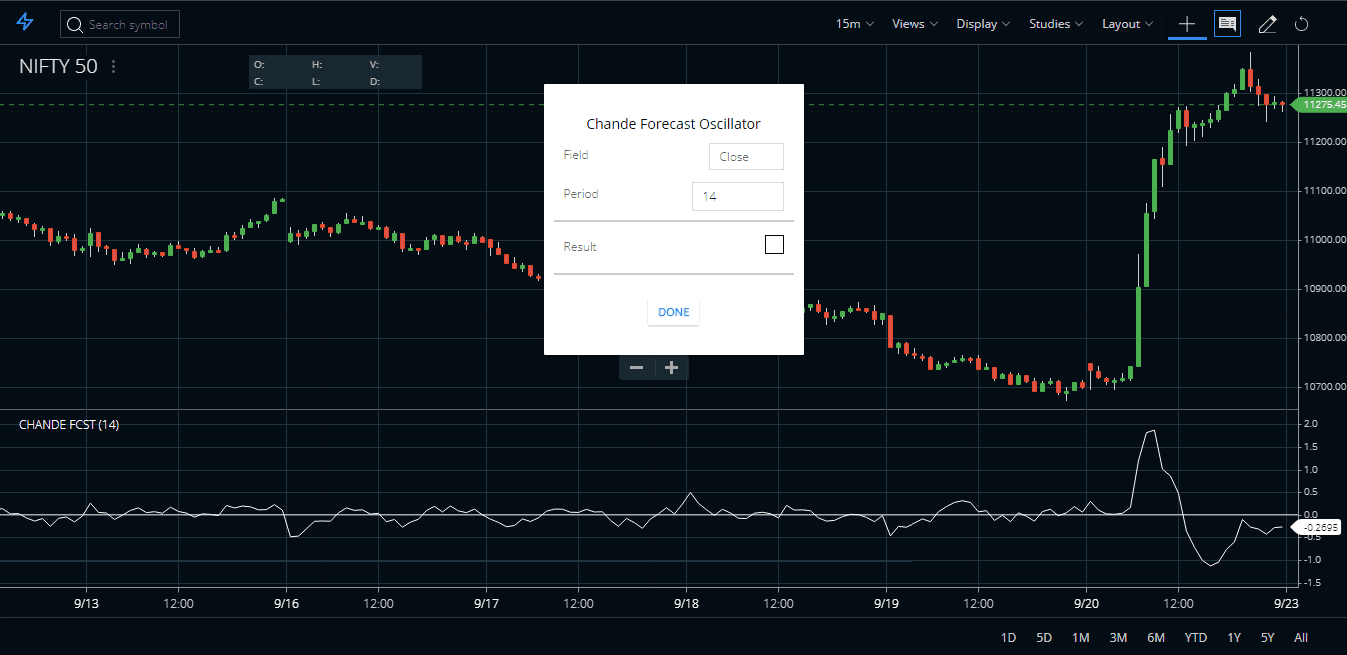1347x655 pixels.
Task: Click the lightning bolt logo icon
Action: tap(25, 23)
